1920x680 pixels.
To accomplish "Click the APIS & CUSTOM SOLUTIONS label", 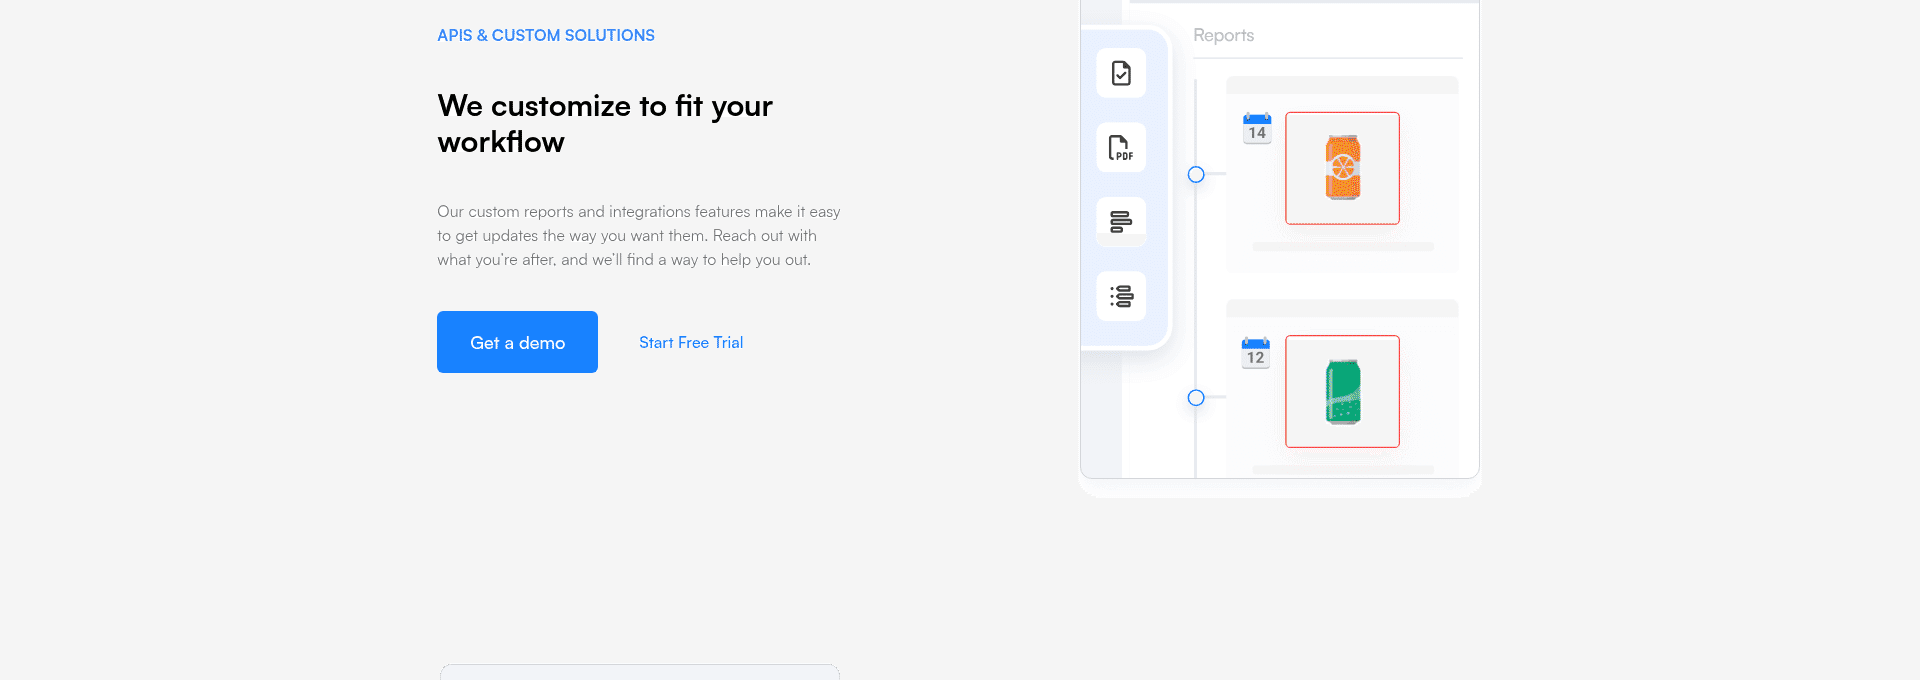I will [546, 35].
